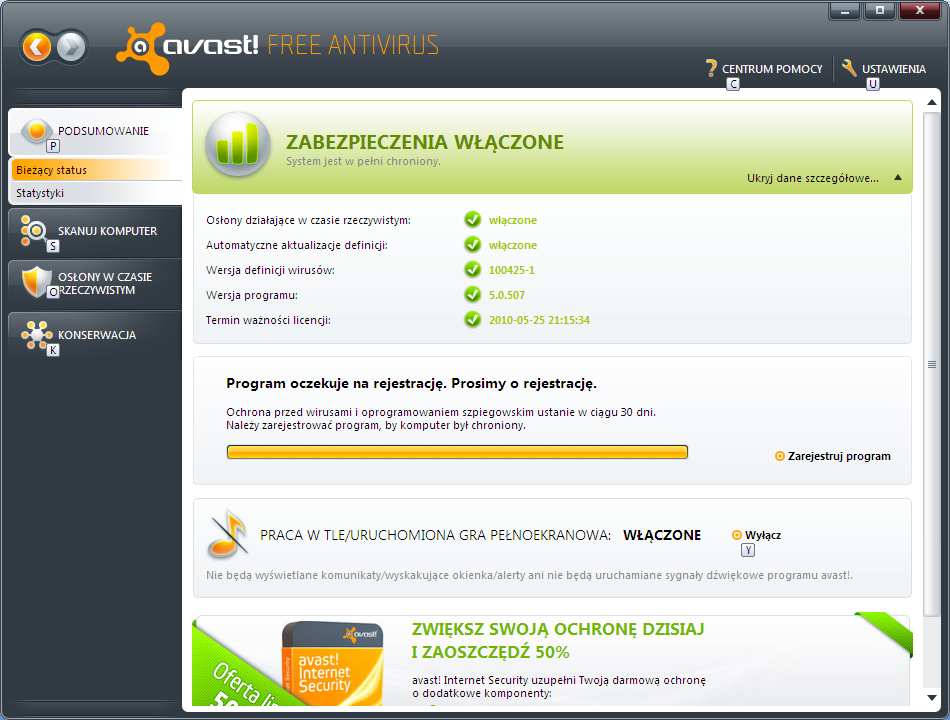Click green checkmark beside Osłony działające row

pos(473,219)
